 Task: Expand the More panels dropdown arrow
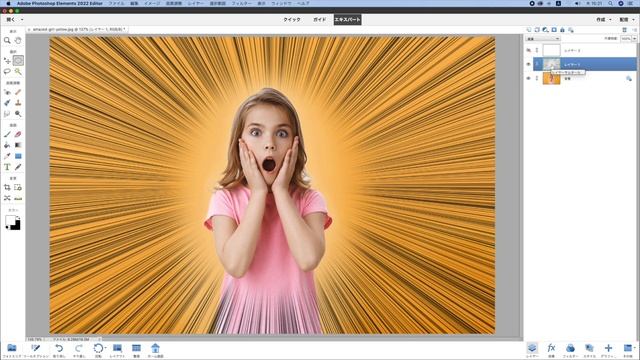635,348
